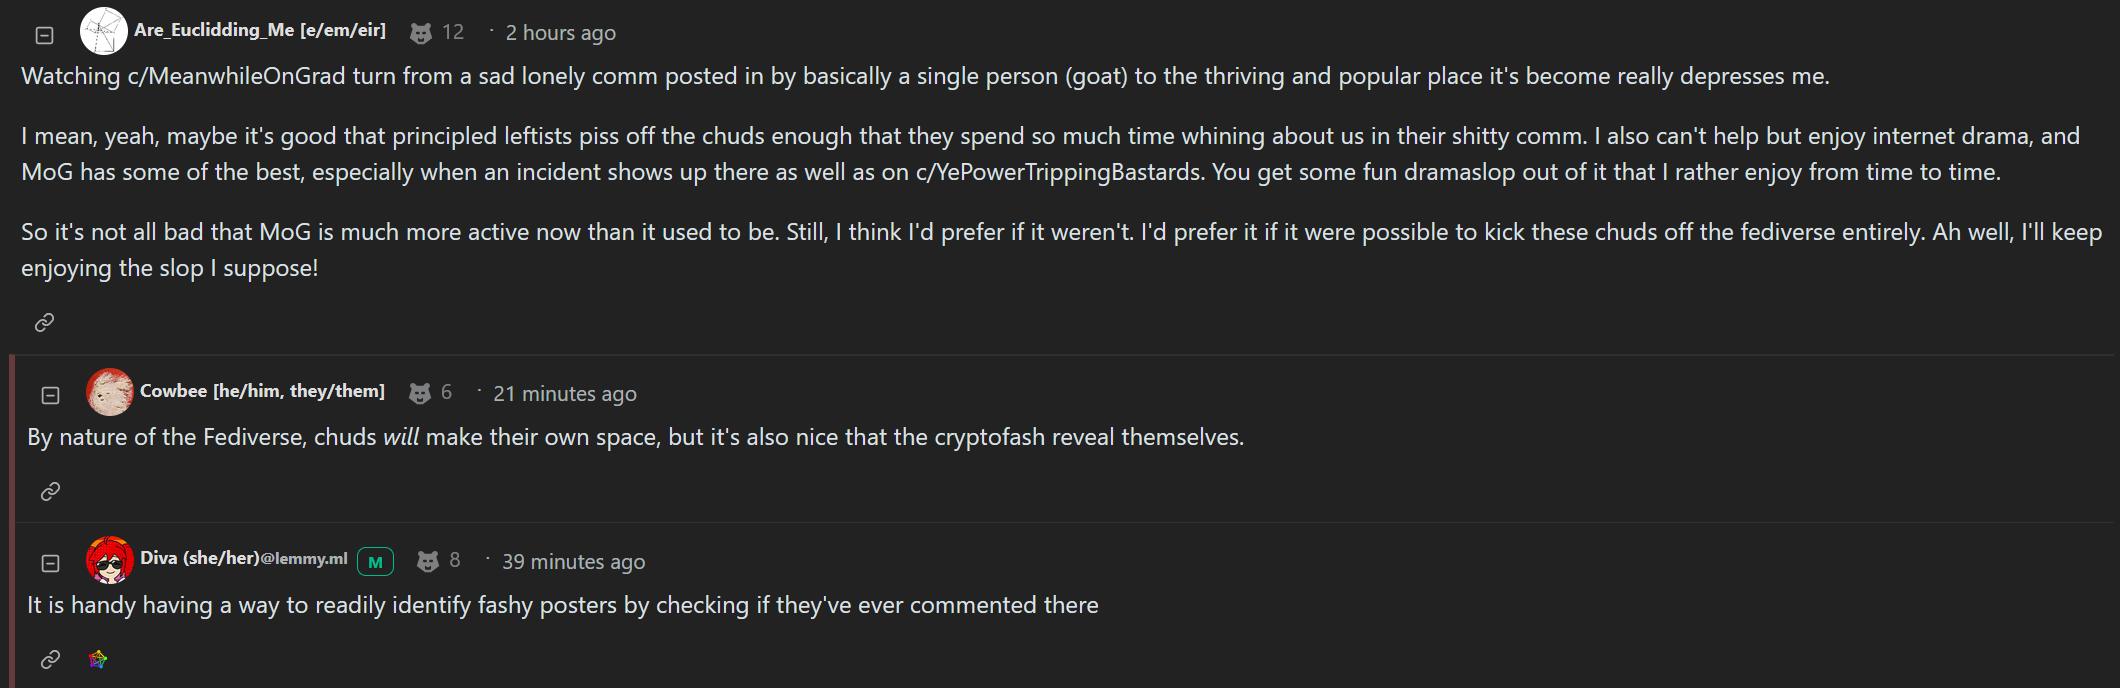
Task: Click the link icon under Cowbee's comment
Action: click(50, 491)
